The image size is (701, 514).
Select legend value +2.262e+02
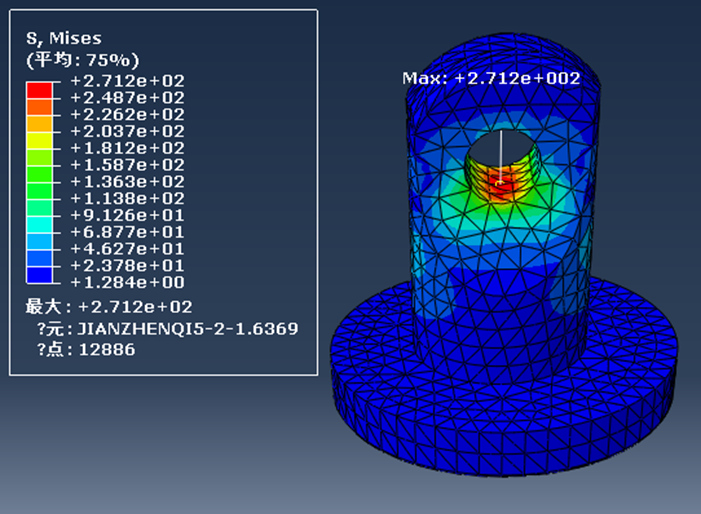pos(127,114)
